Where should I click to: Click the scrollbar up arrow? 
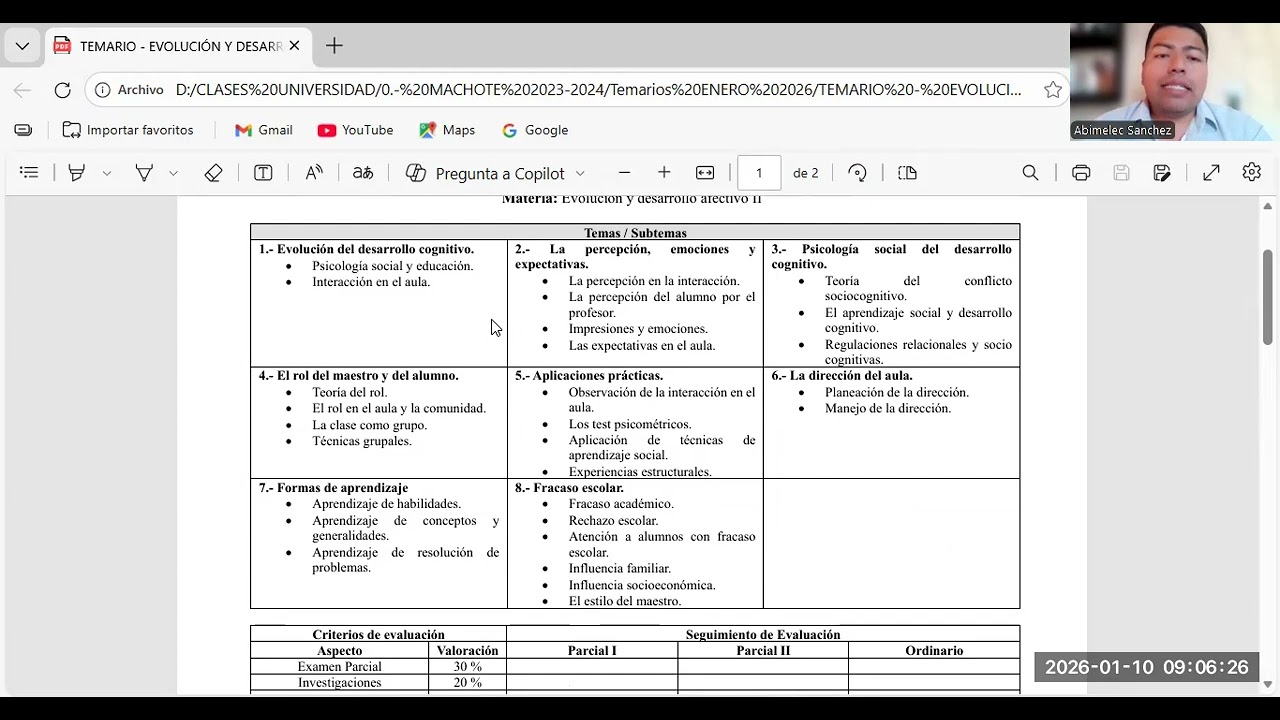[1268, 206]
